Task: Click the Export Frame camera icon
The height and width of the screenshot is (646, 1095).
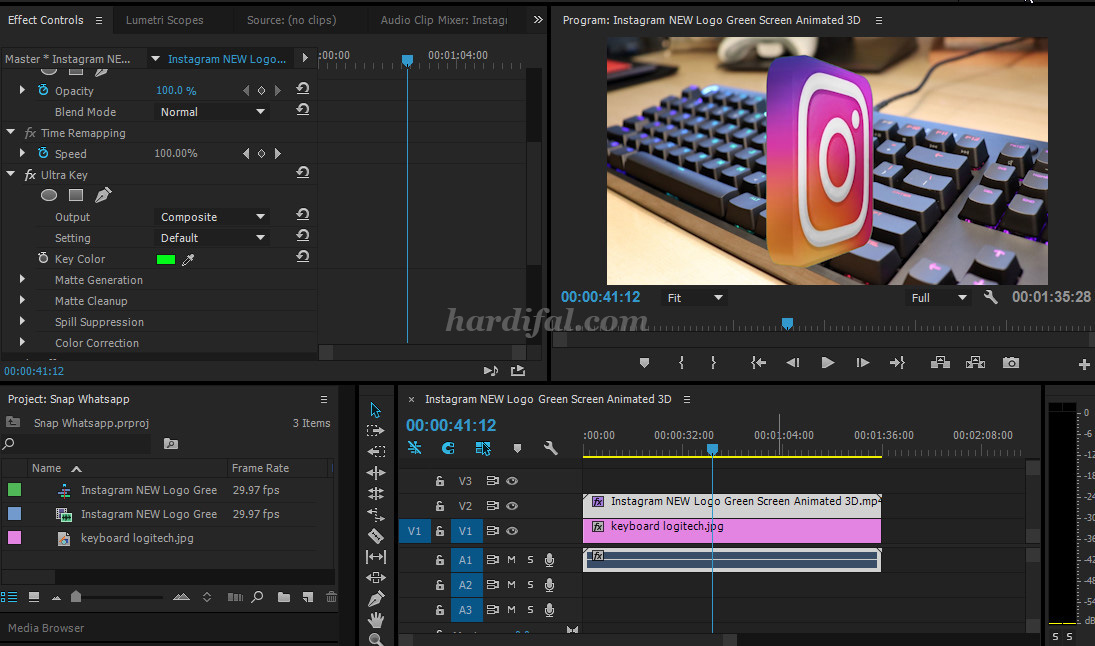Action: coord(1010,363)
